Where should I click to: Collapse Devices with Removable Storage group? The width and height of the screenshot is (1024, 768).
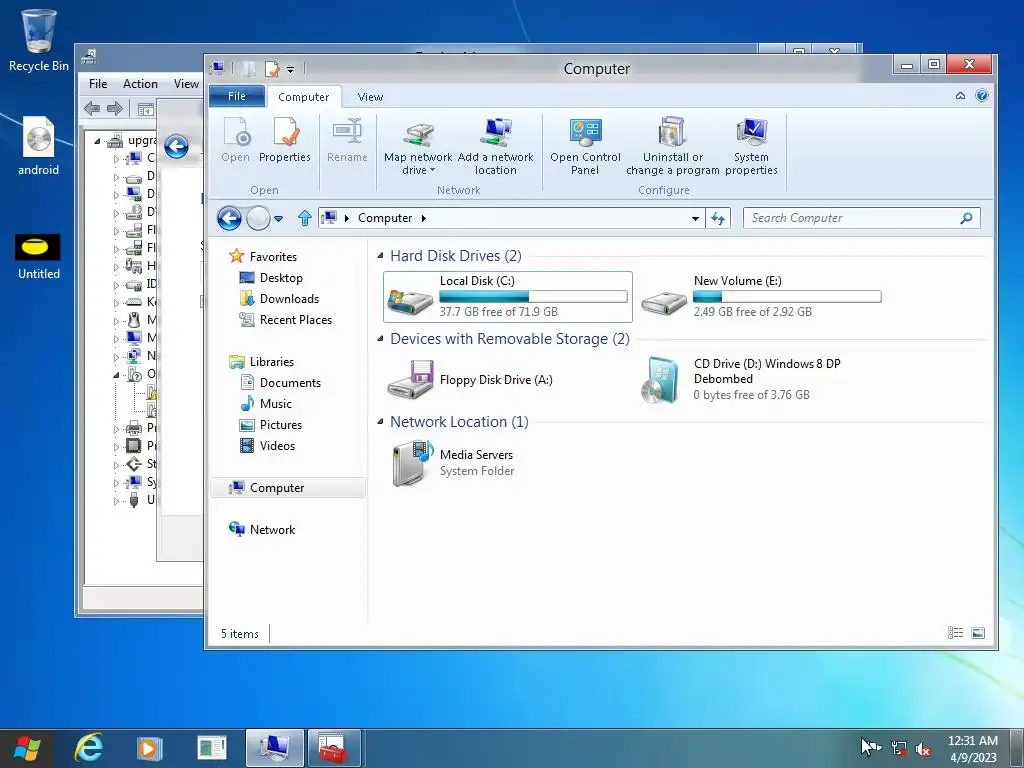380,338
